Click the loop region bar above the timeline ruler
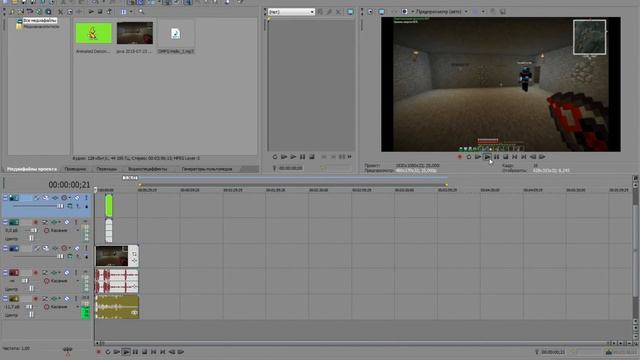Screen dimensions: 640x360 (293, 185)
